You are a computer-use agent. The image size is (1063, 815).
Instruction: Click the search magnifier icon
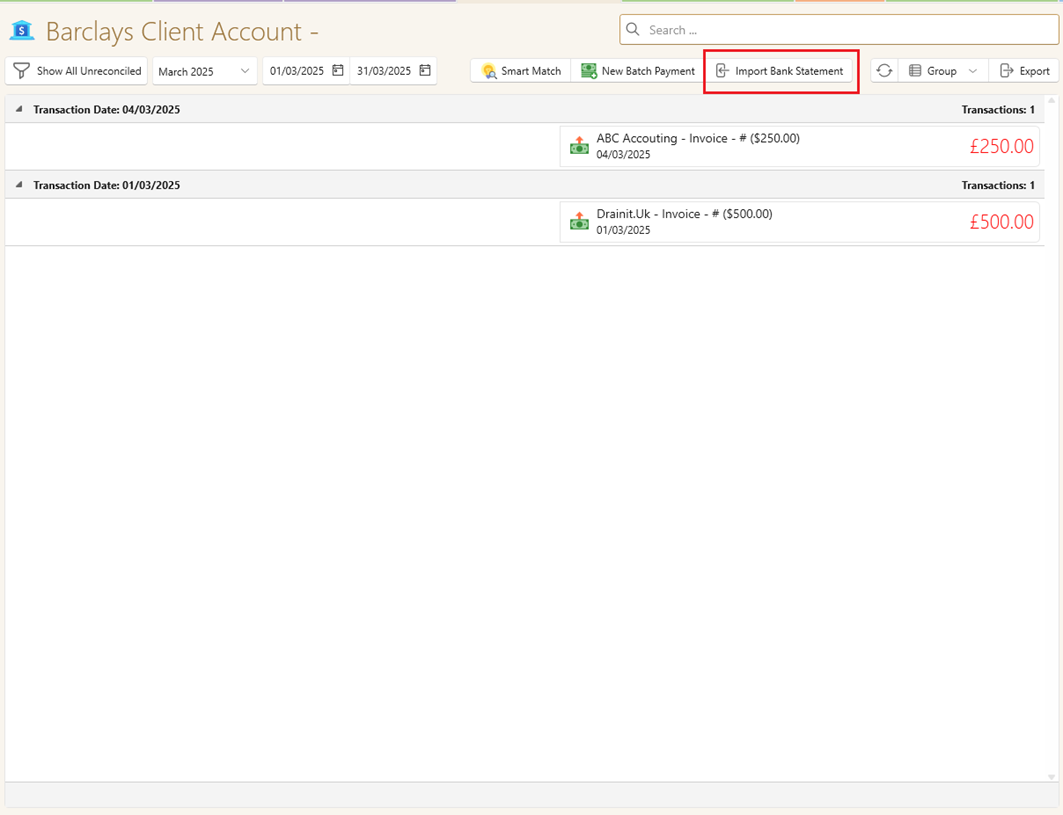633,30
